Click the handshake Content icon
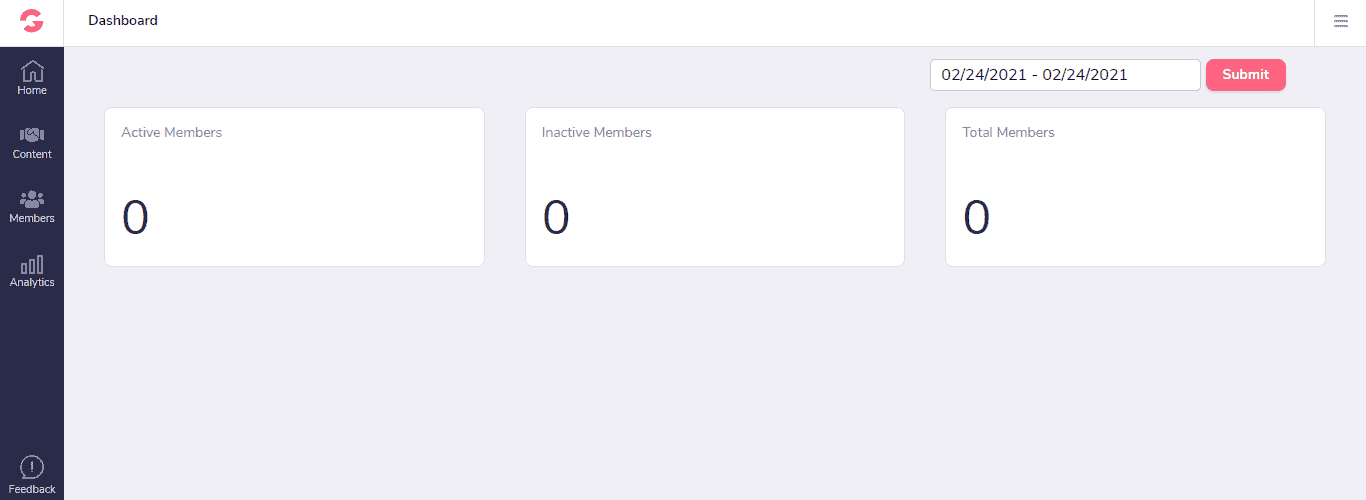This screenshot has height=500, width=1366. coord(32,135)
